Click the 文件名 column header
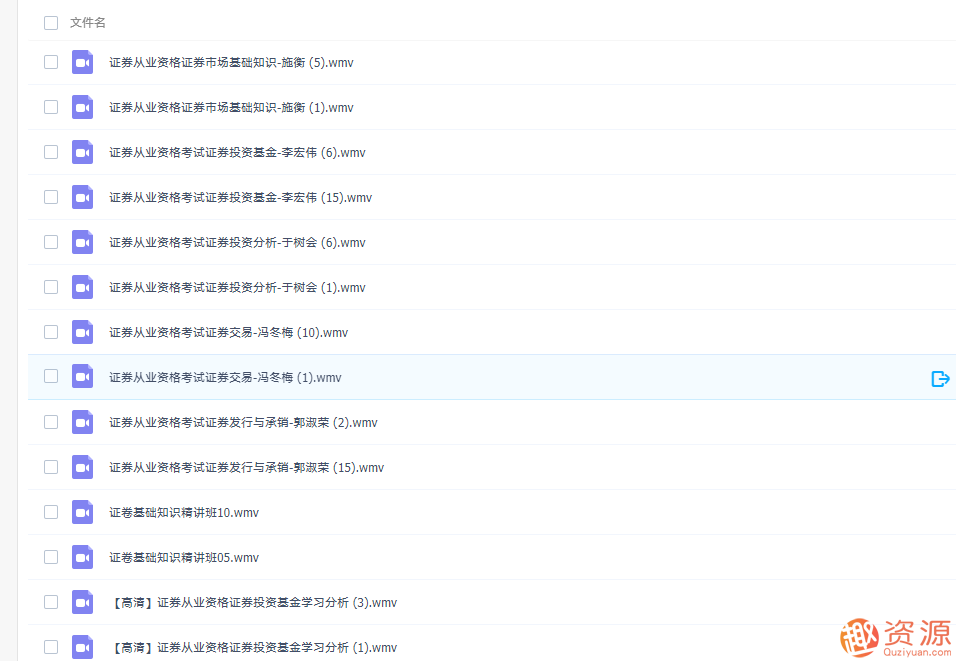This screenshot has width=956, height=661. (x=88, y=23)
